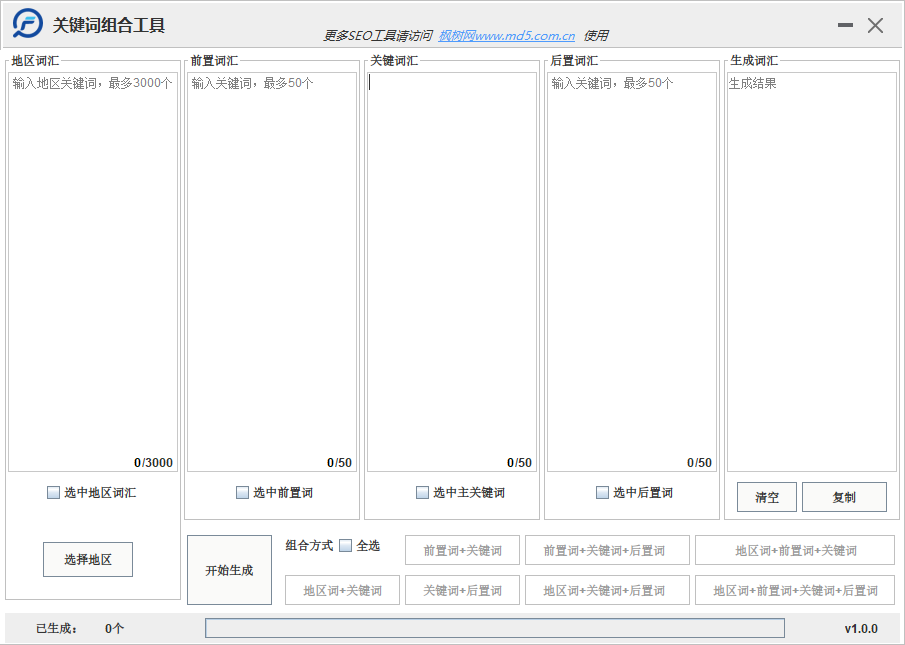Enable 全选 for combination modes

click(x=346, y=546)
